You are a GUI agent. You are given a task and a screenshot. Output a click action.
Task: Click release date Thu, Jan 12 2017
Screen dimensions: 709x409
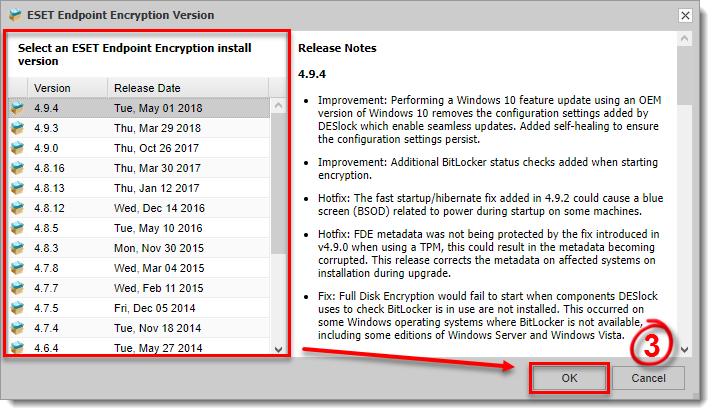156,188
